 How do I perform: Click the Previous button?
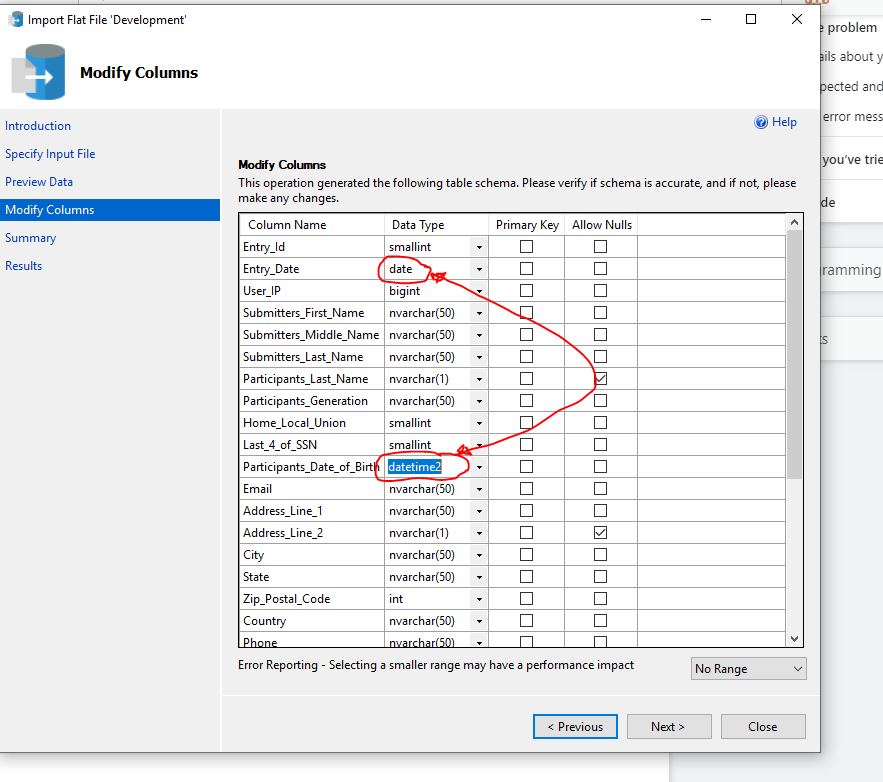575,726
